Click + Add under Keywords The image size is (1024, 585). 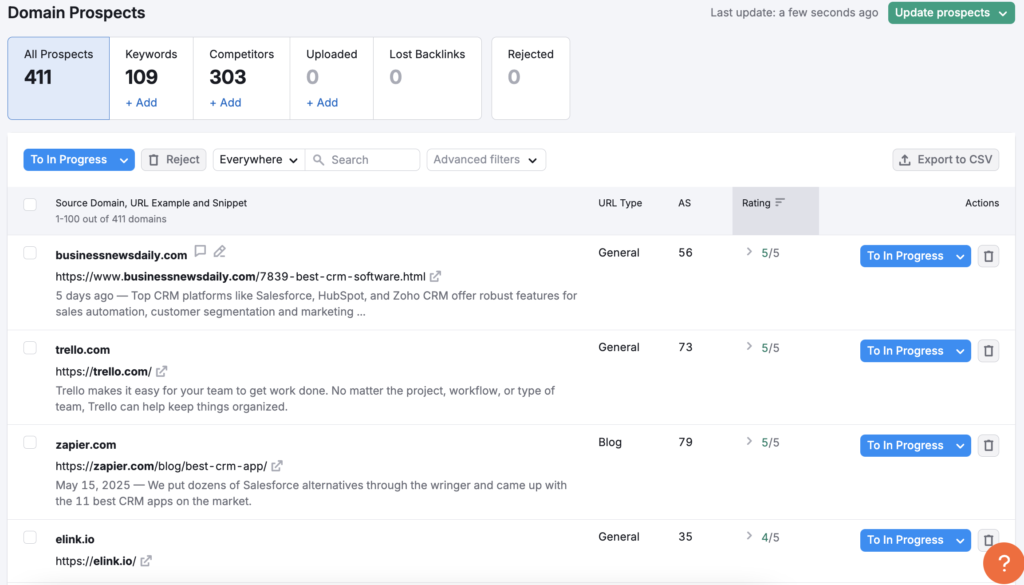click(141, 103)
